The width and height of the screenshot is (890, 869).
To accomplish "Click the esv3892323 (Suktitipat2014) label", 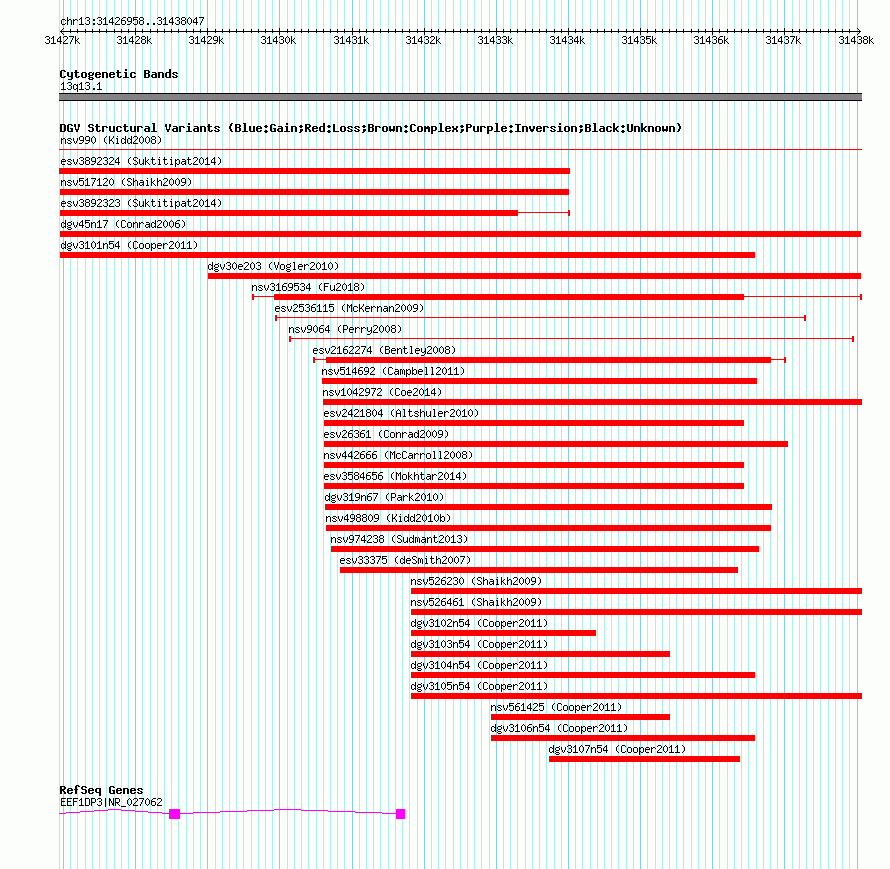I will click(141, 203).
